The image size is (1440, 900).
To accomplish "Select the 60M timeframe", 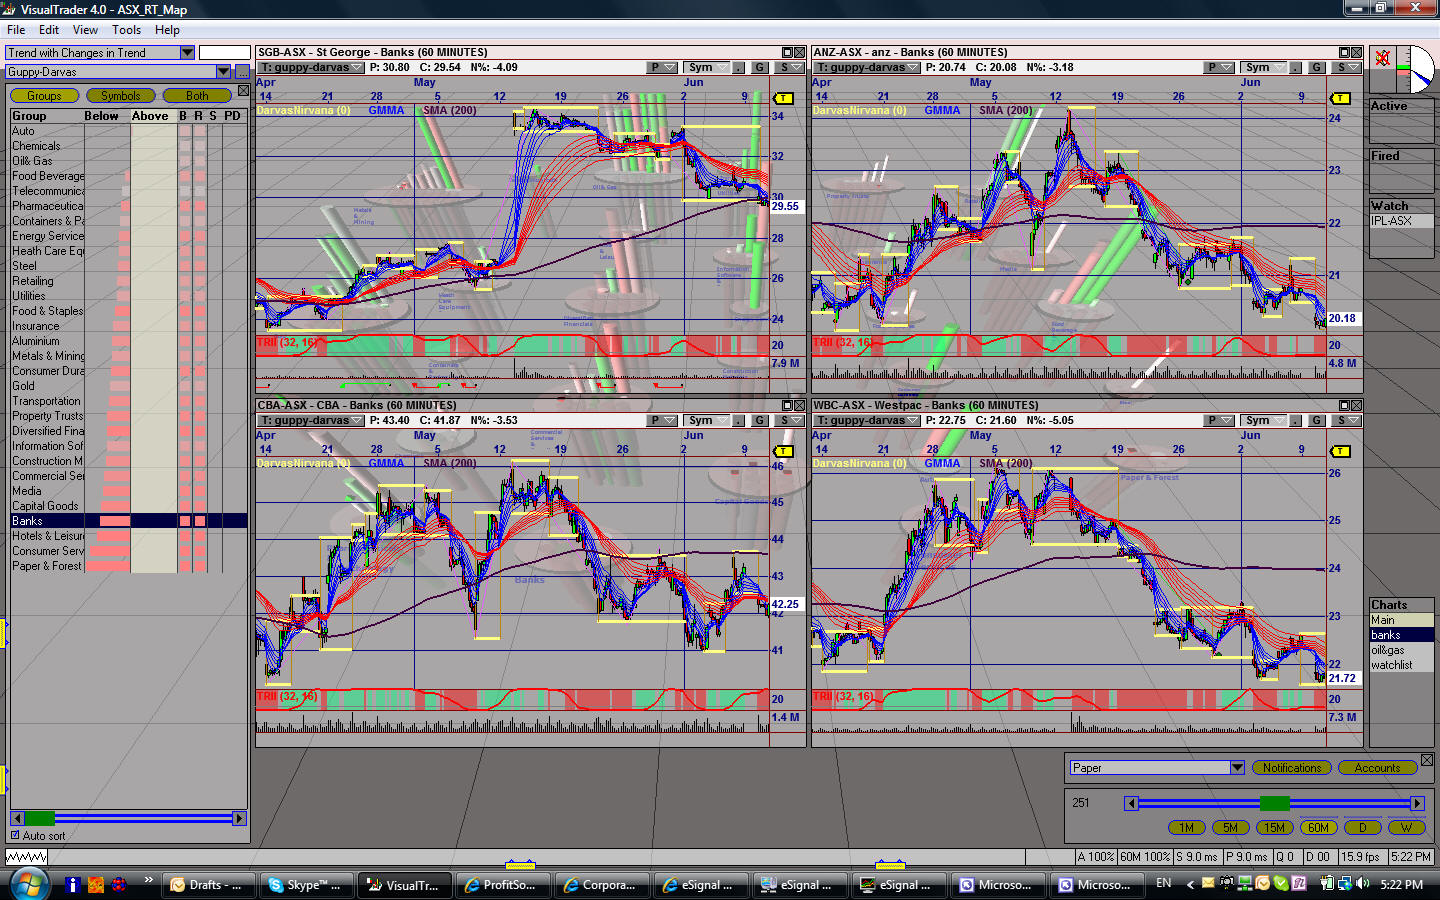I will tap(1319, 827).
